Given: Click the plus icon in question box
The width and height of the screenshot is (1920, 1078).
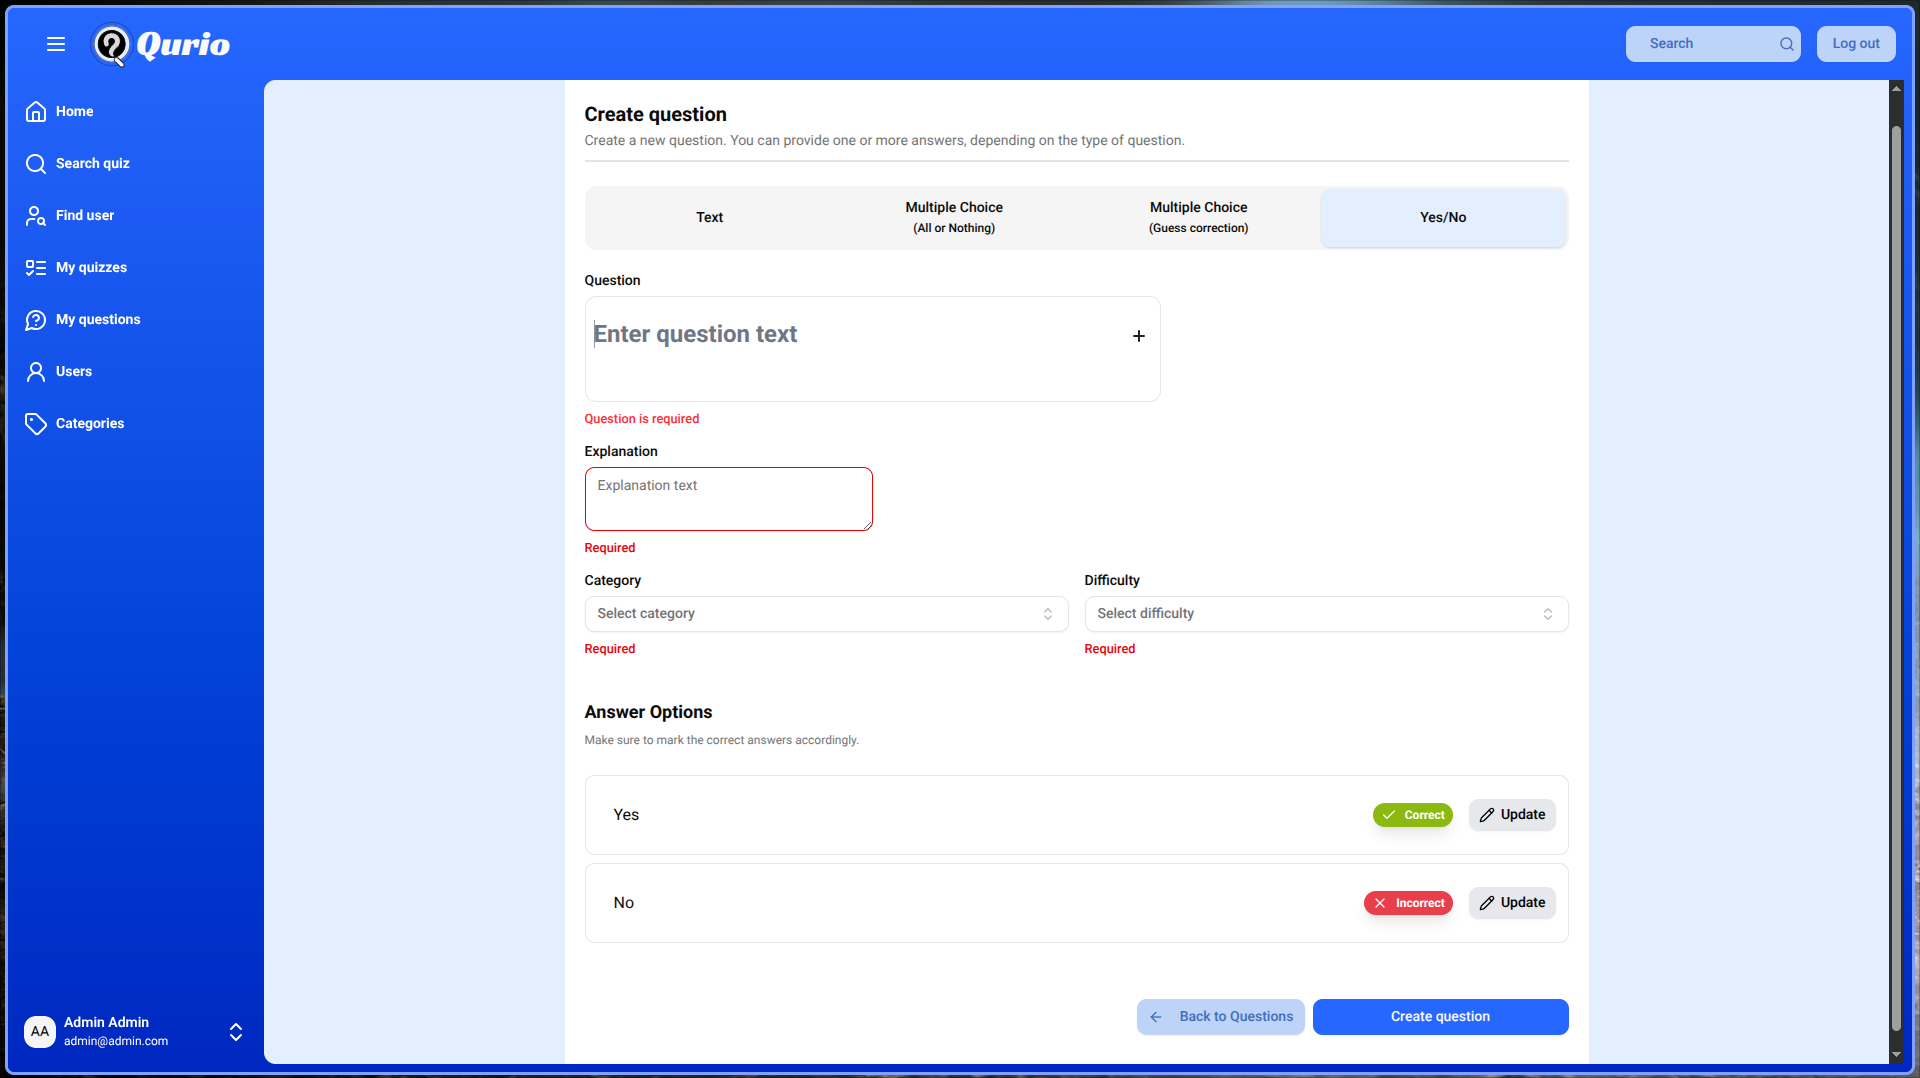Looking at the screenshot, I should 1138,336.
